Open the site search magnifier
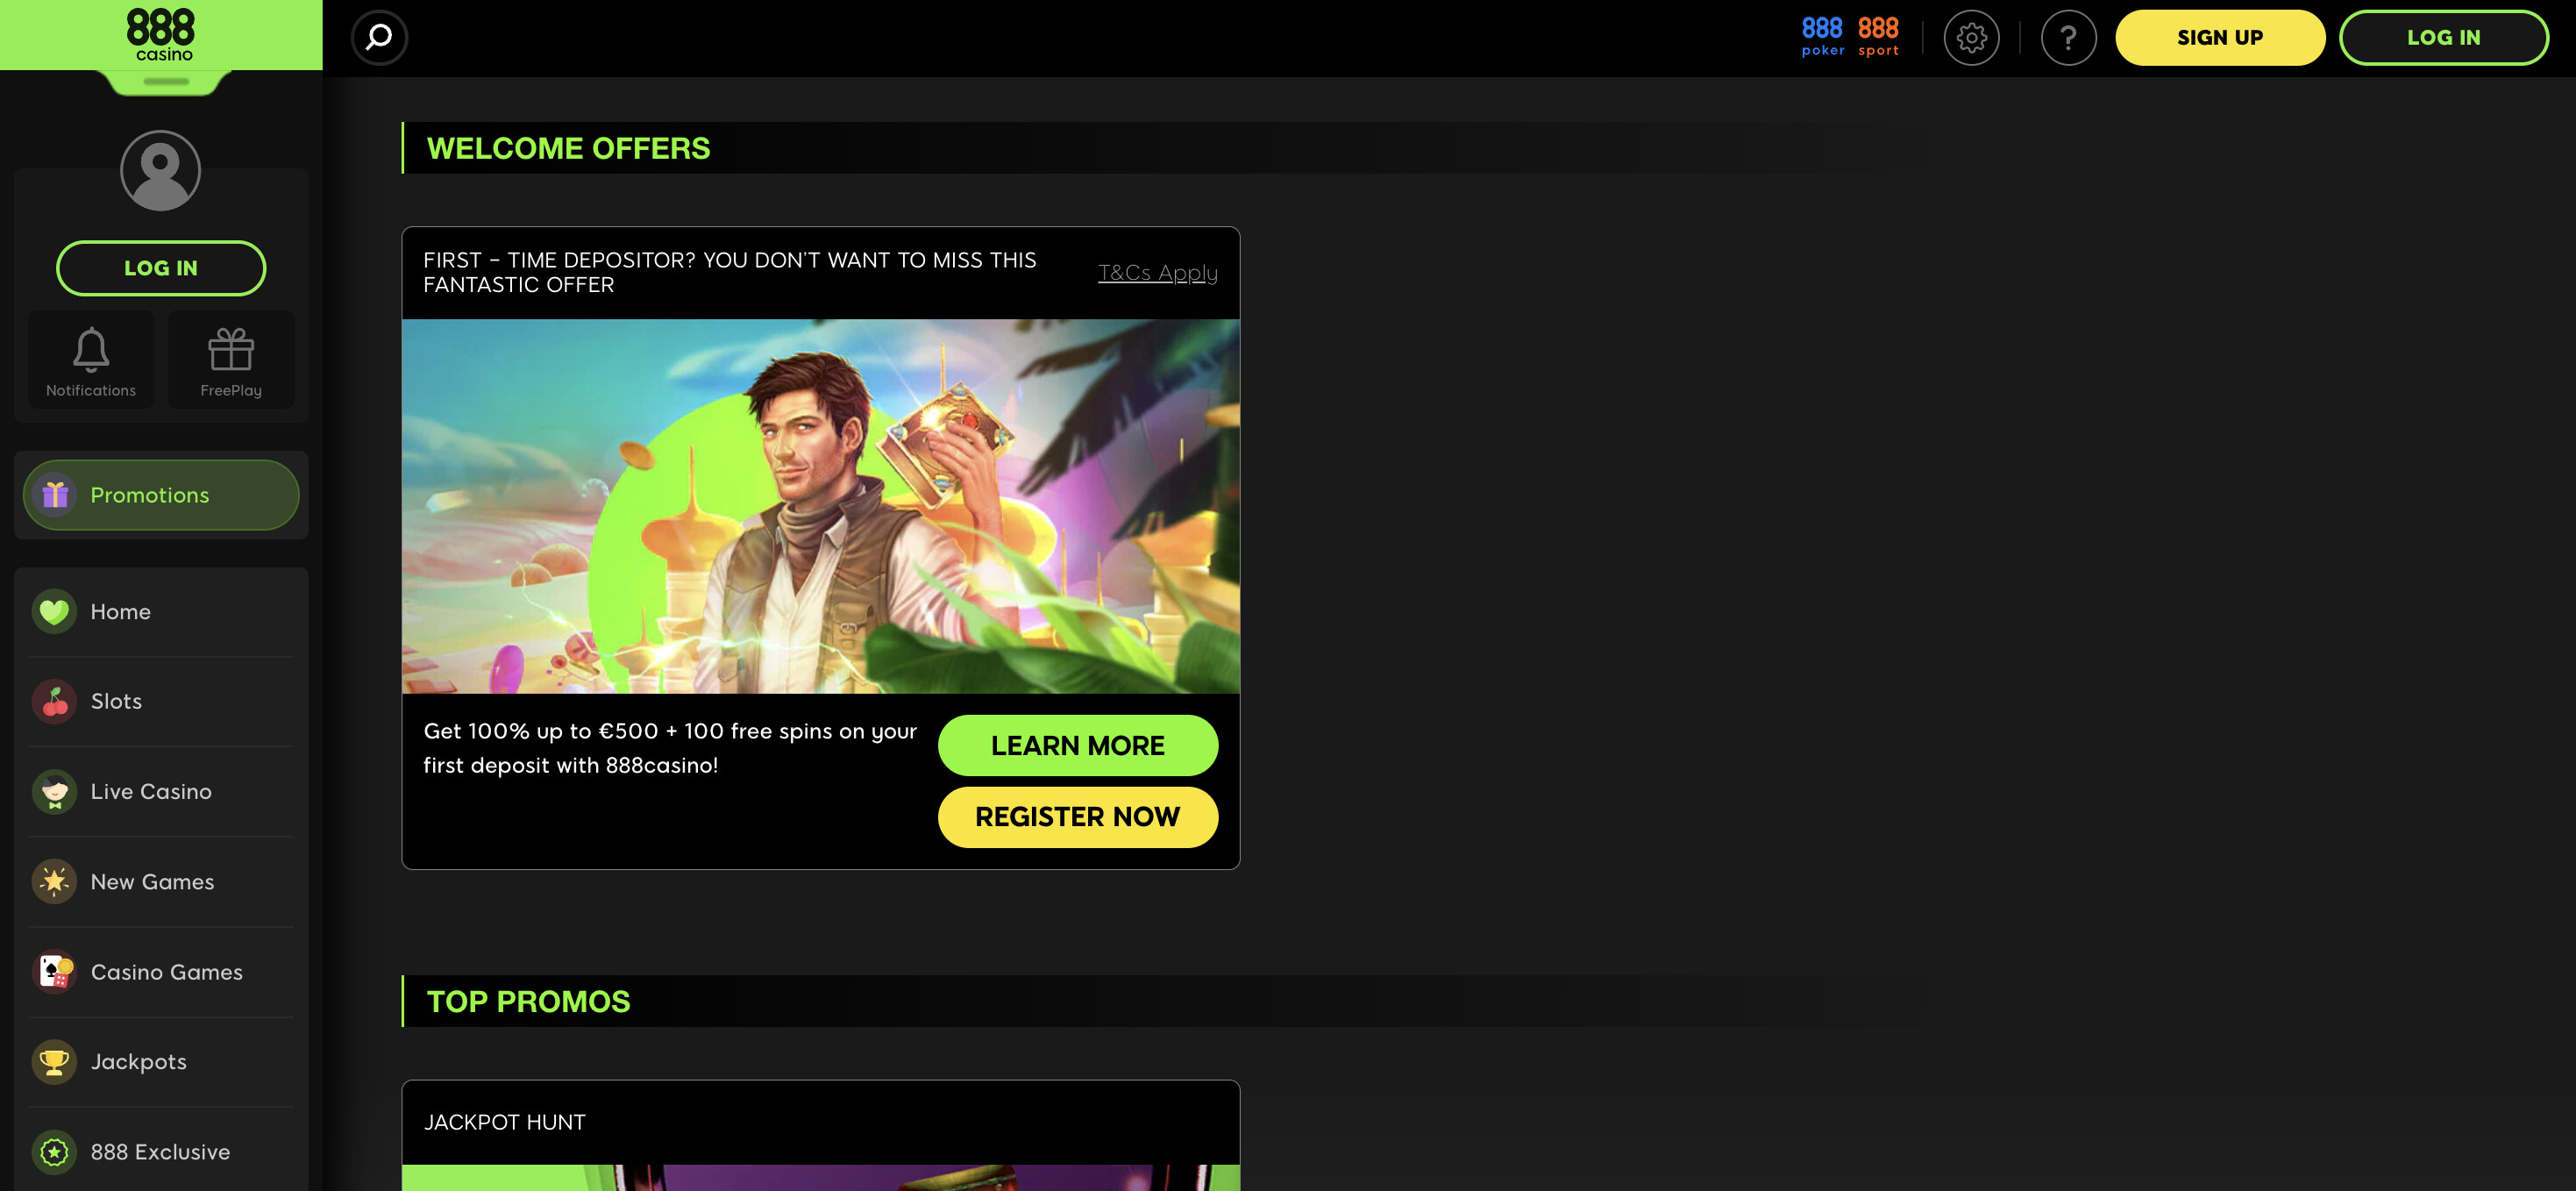 (x=378, y=37)
